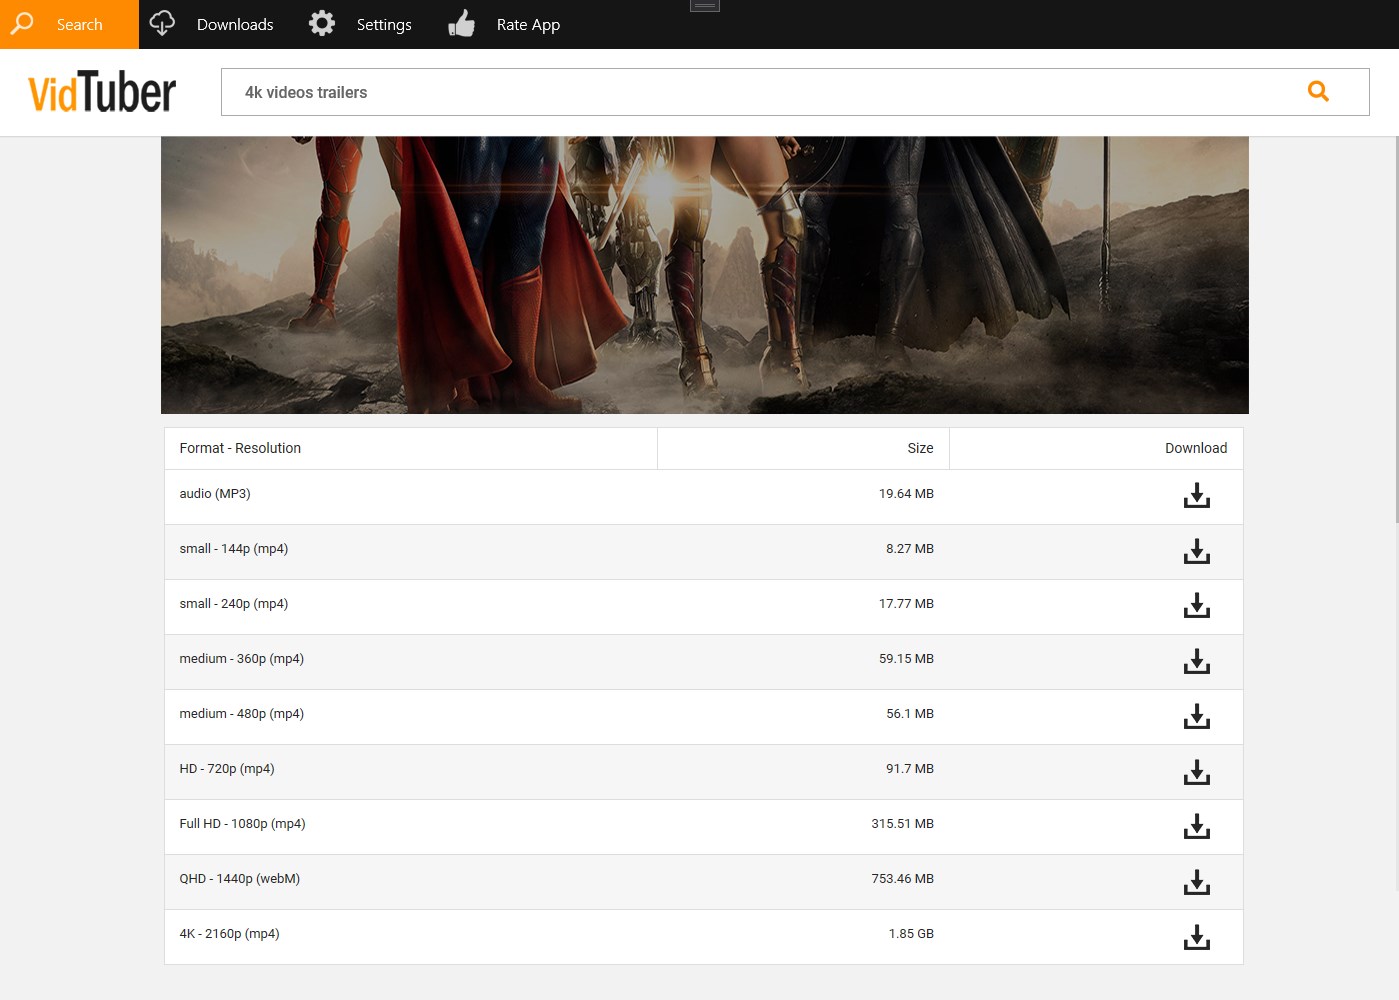The height and width of the screenshot is (1000, 1399).
Task: Open the Settings page
Action: tap(384, 23)
